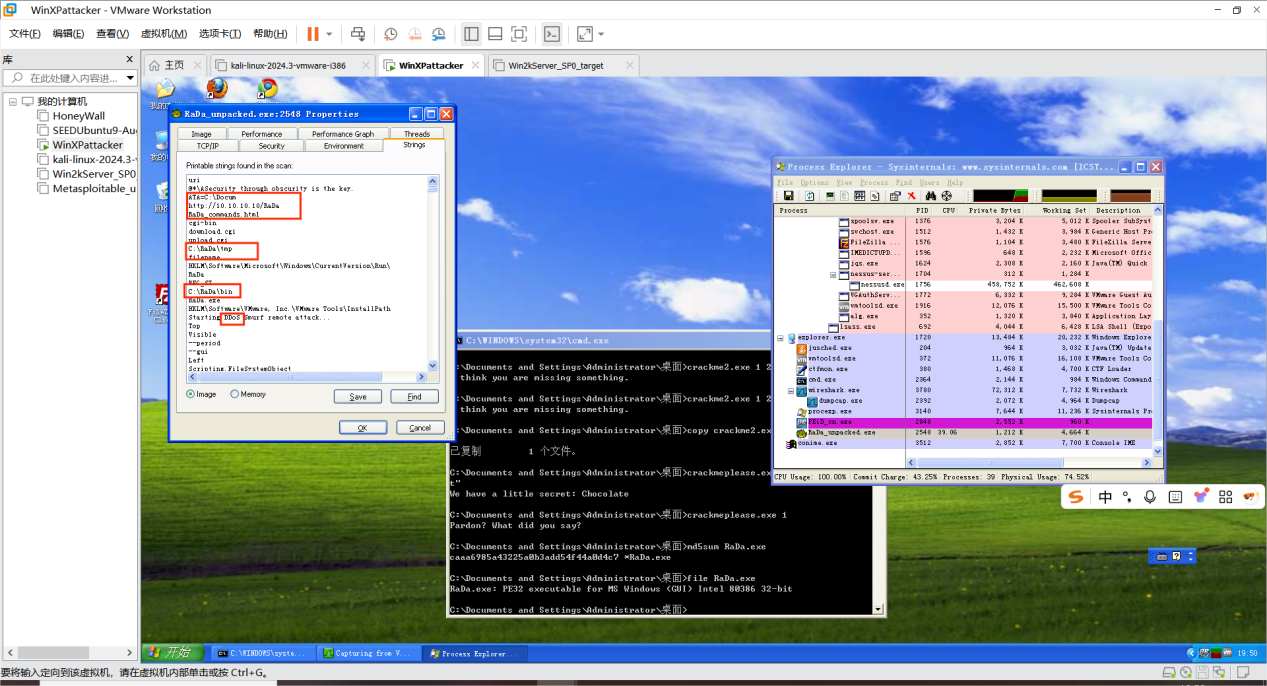Viewport: 1267px width, 686px height.
Task: Open the 文件(F) menu
Action: click(25, 34)
